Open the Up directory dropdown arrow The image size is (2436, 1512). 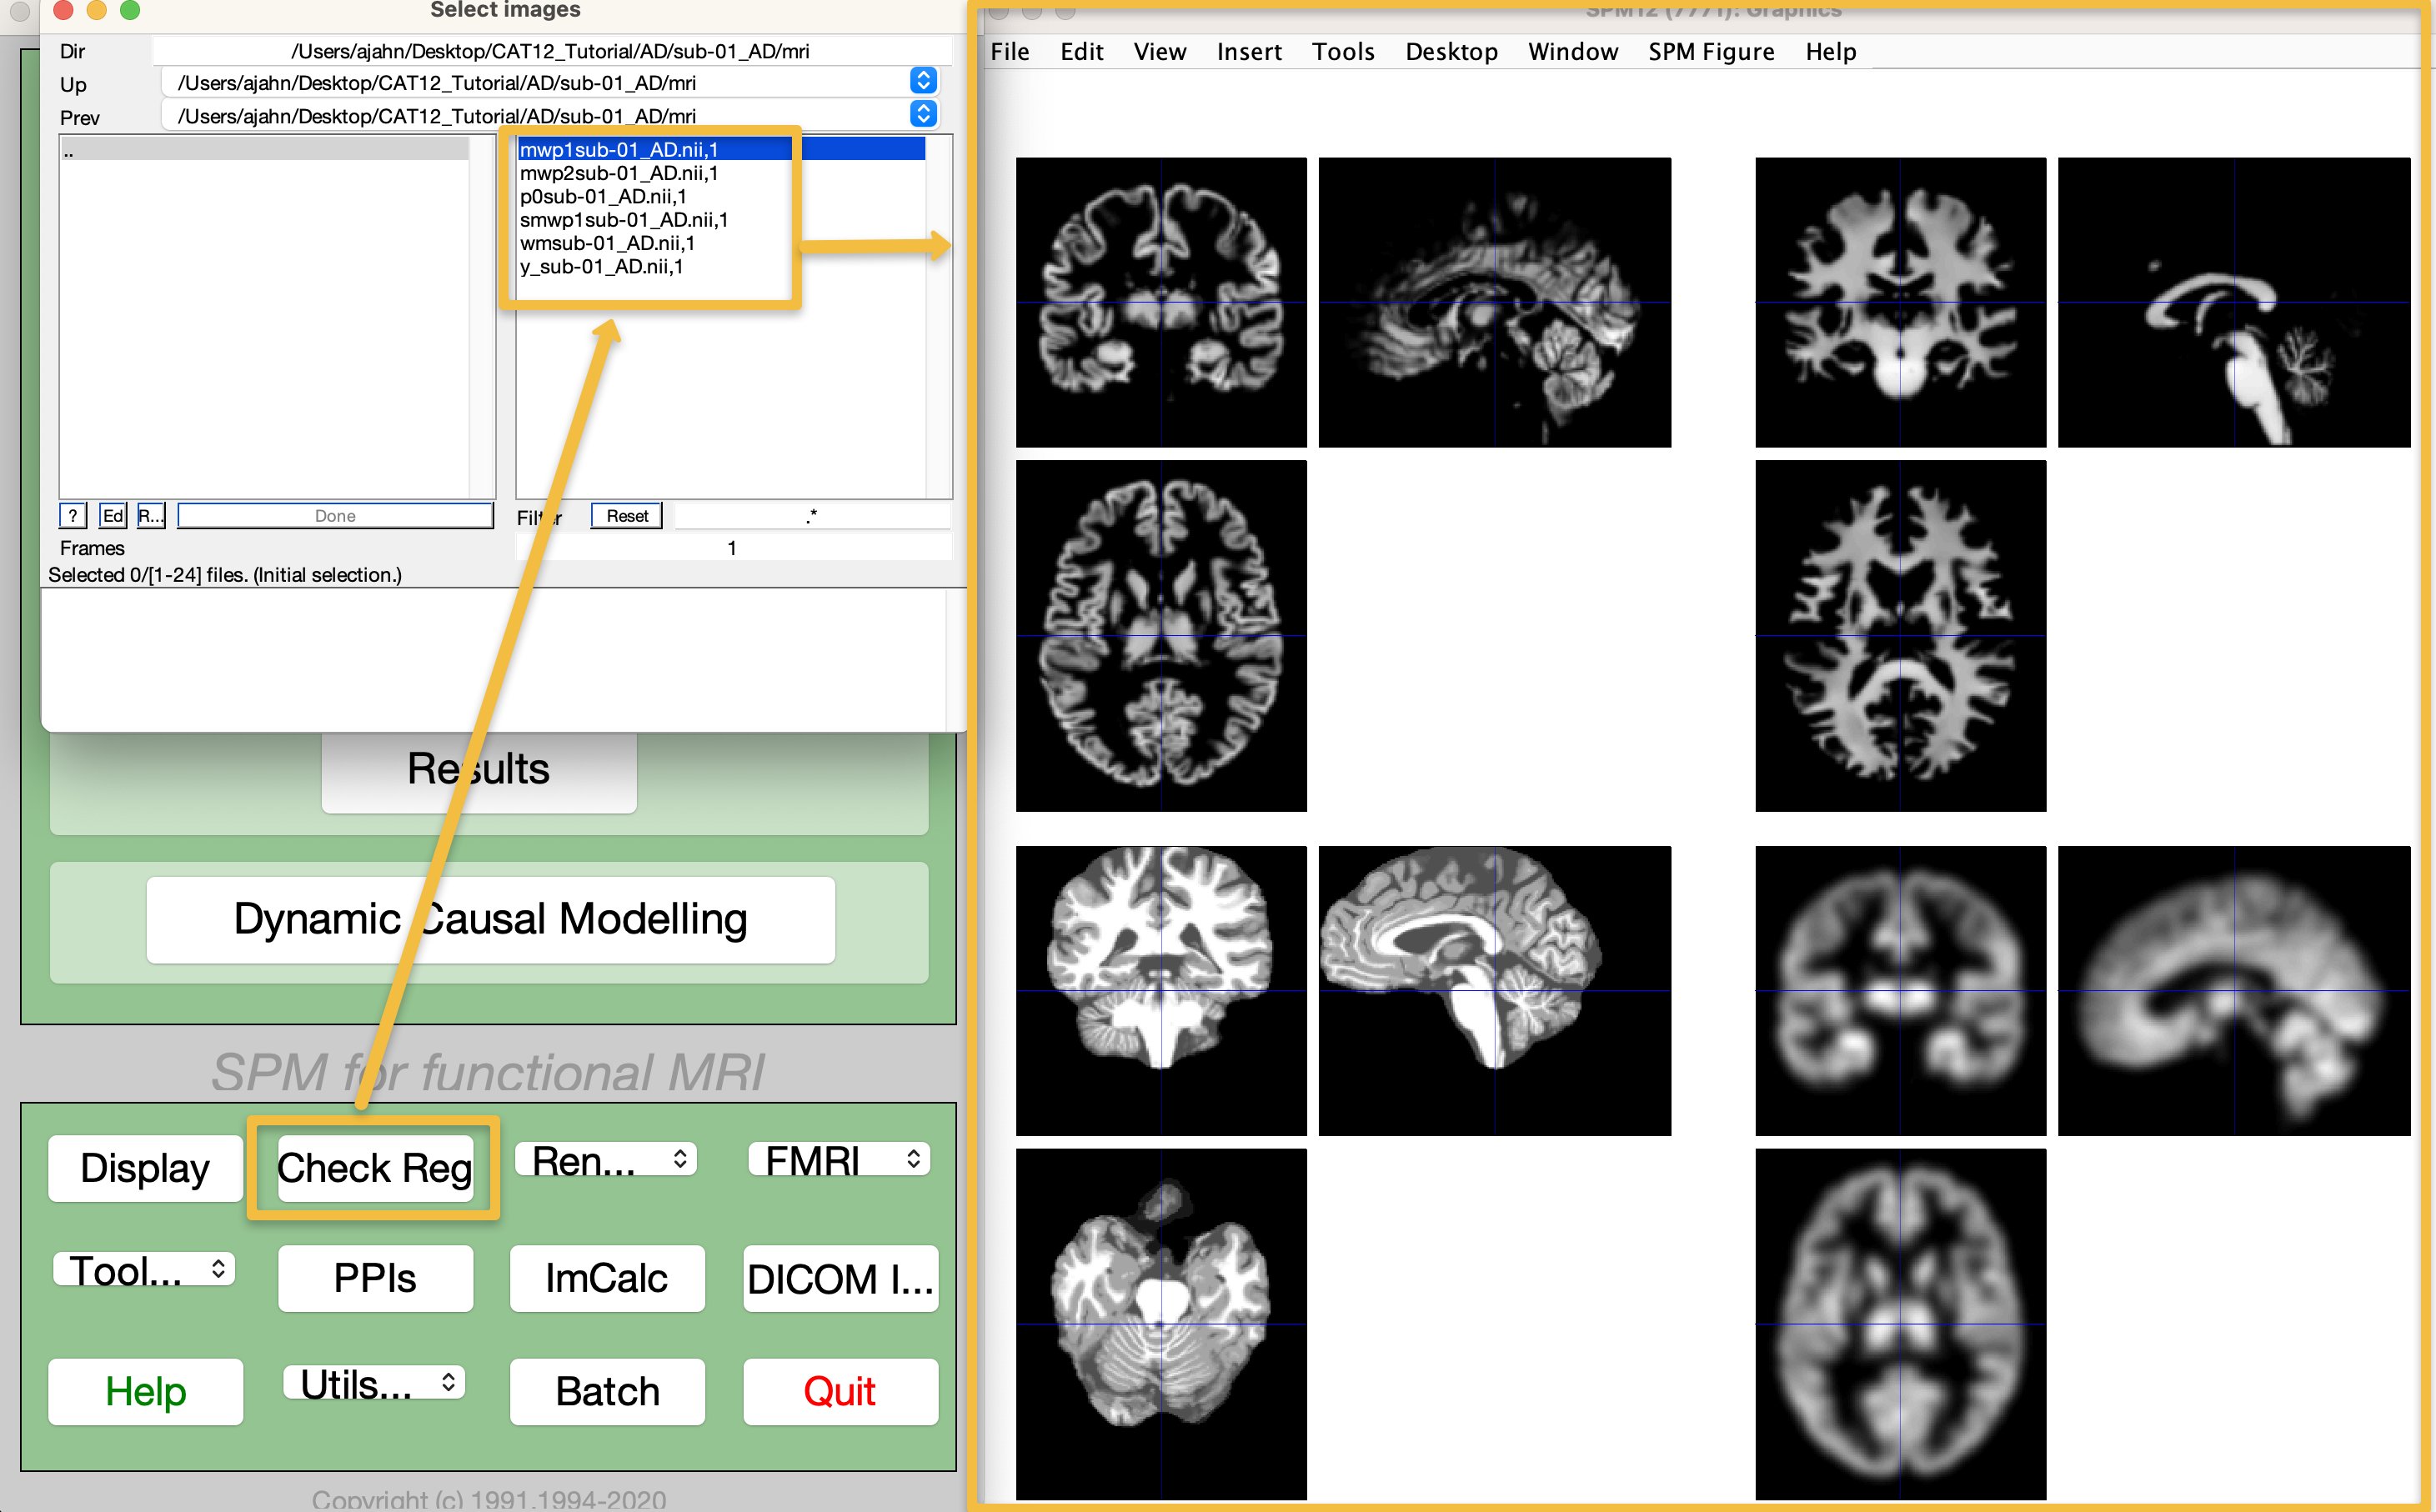(x=923, y=81)
